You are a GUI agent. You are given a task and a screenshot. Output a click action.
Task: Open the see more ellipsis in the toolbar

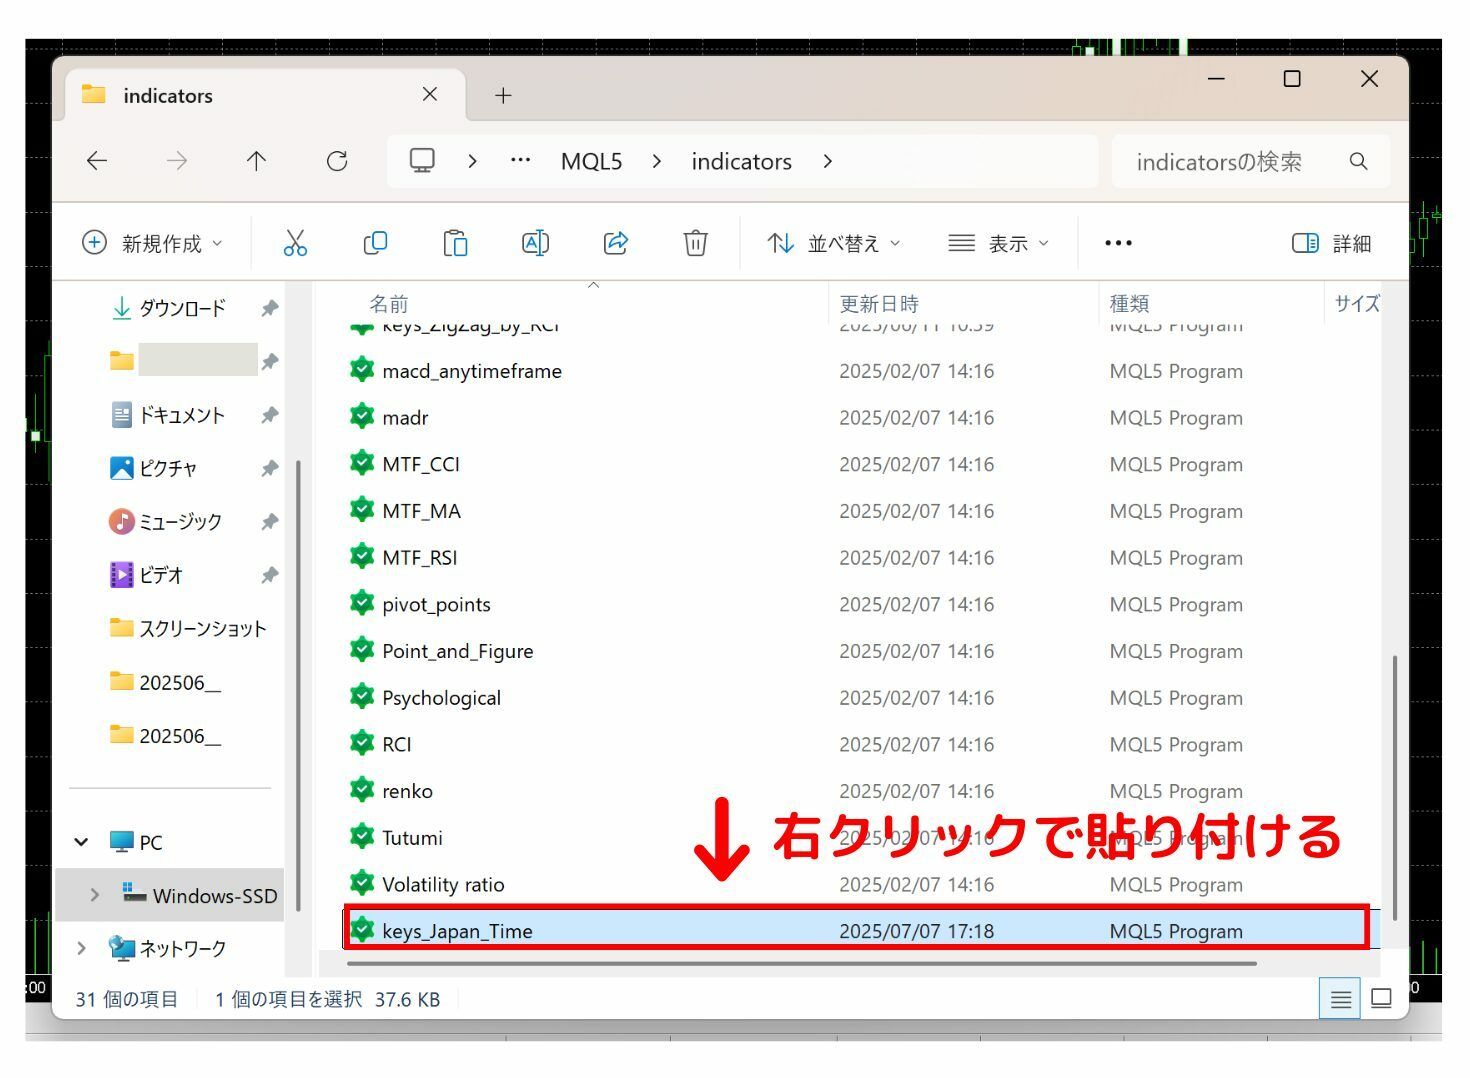tap(1117, 242)
